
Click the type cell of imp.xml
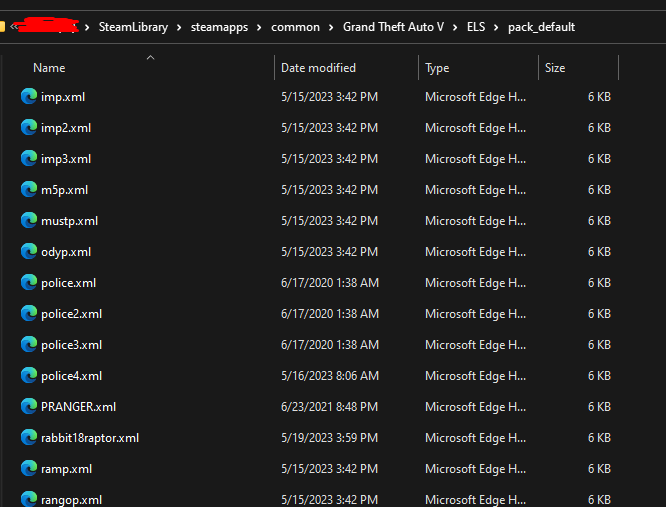coord(475,97)
